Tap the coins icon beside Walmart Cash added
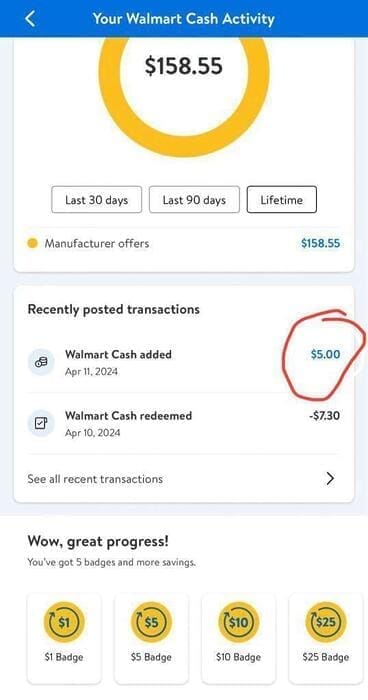The height and width of the screenshot is (700, 368). point(41,362)
